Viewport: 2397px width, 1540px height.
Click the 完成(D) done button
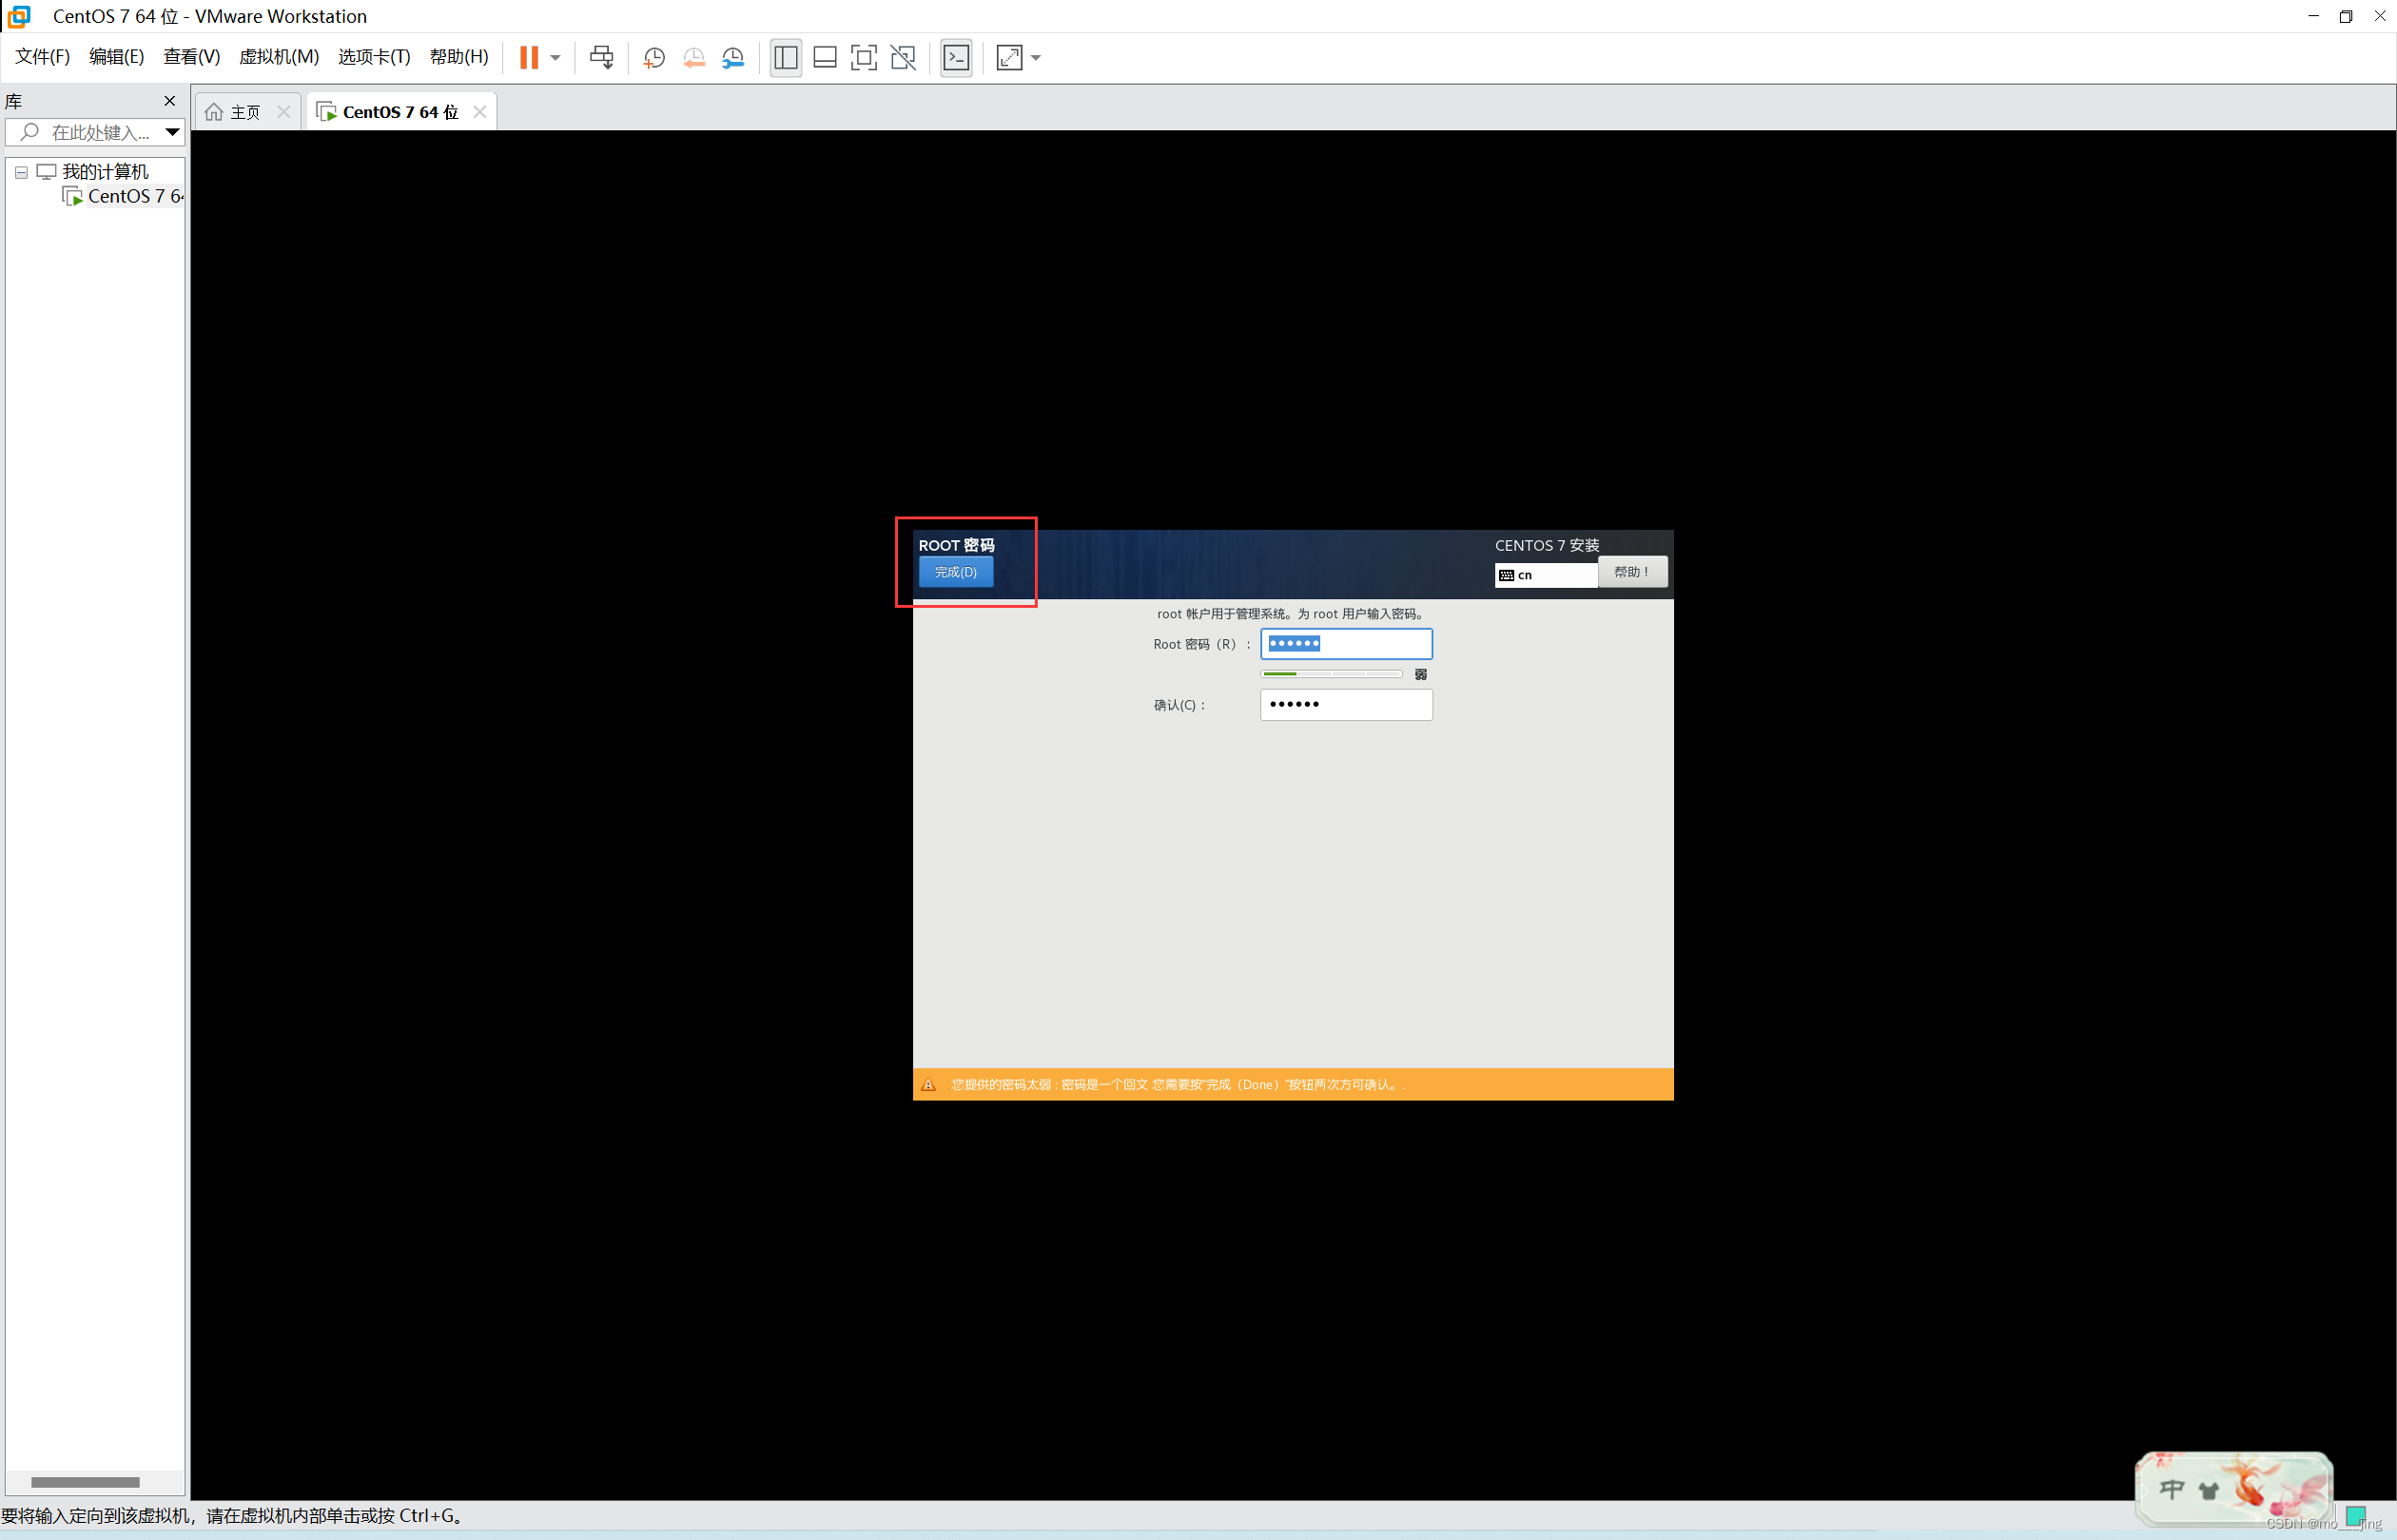[955, 572]
